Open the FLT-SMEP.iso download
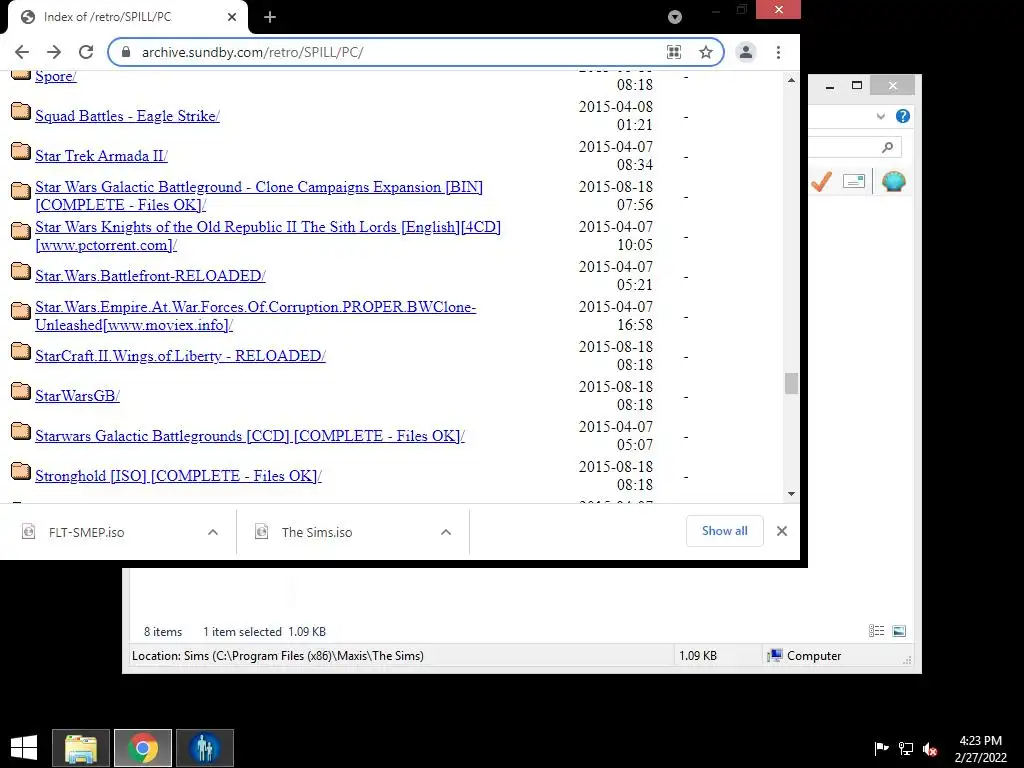The width and height of the screenshot is (1024, 768). click(x=86, y=532)
